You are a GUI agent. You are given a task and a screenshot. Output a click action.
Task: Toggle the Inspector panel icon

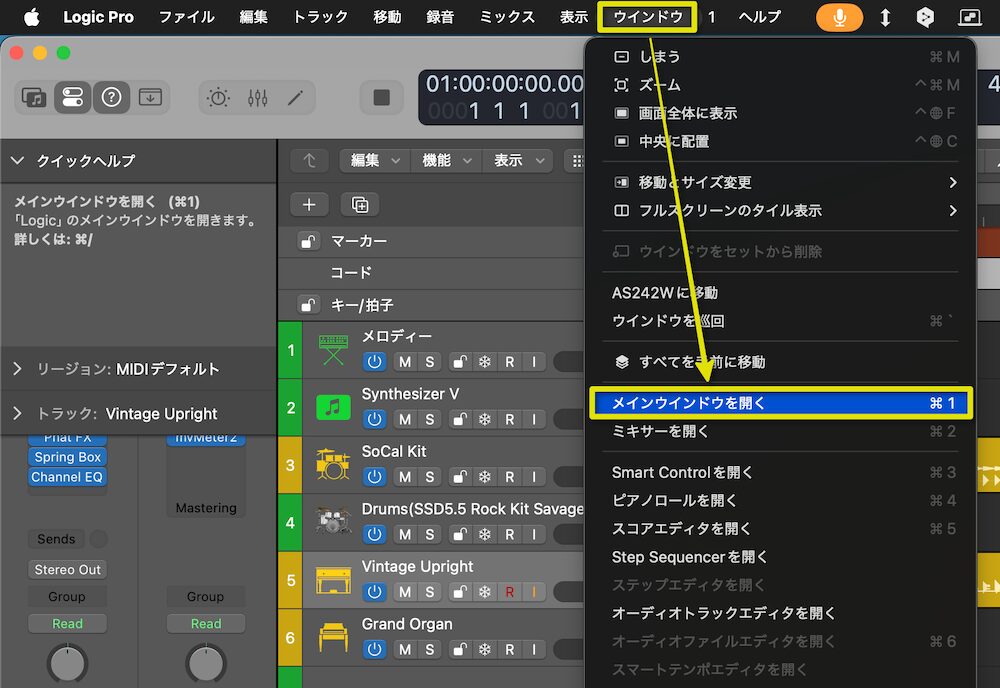coord(72,97)
